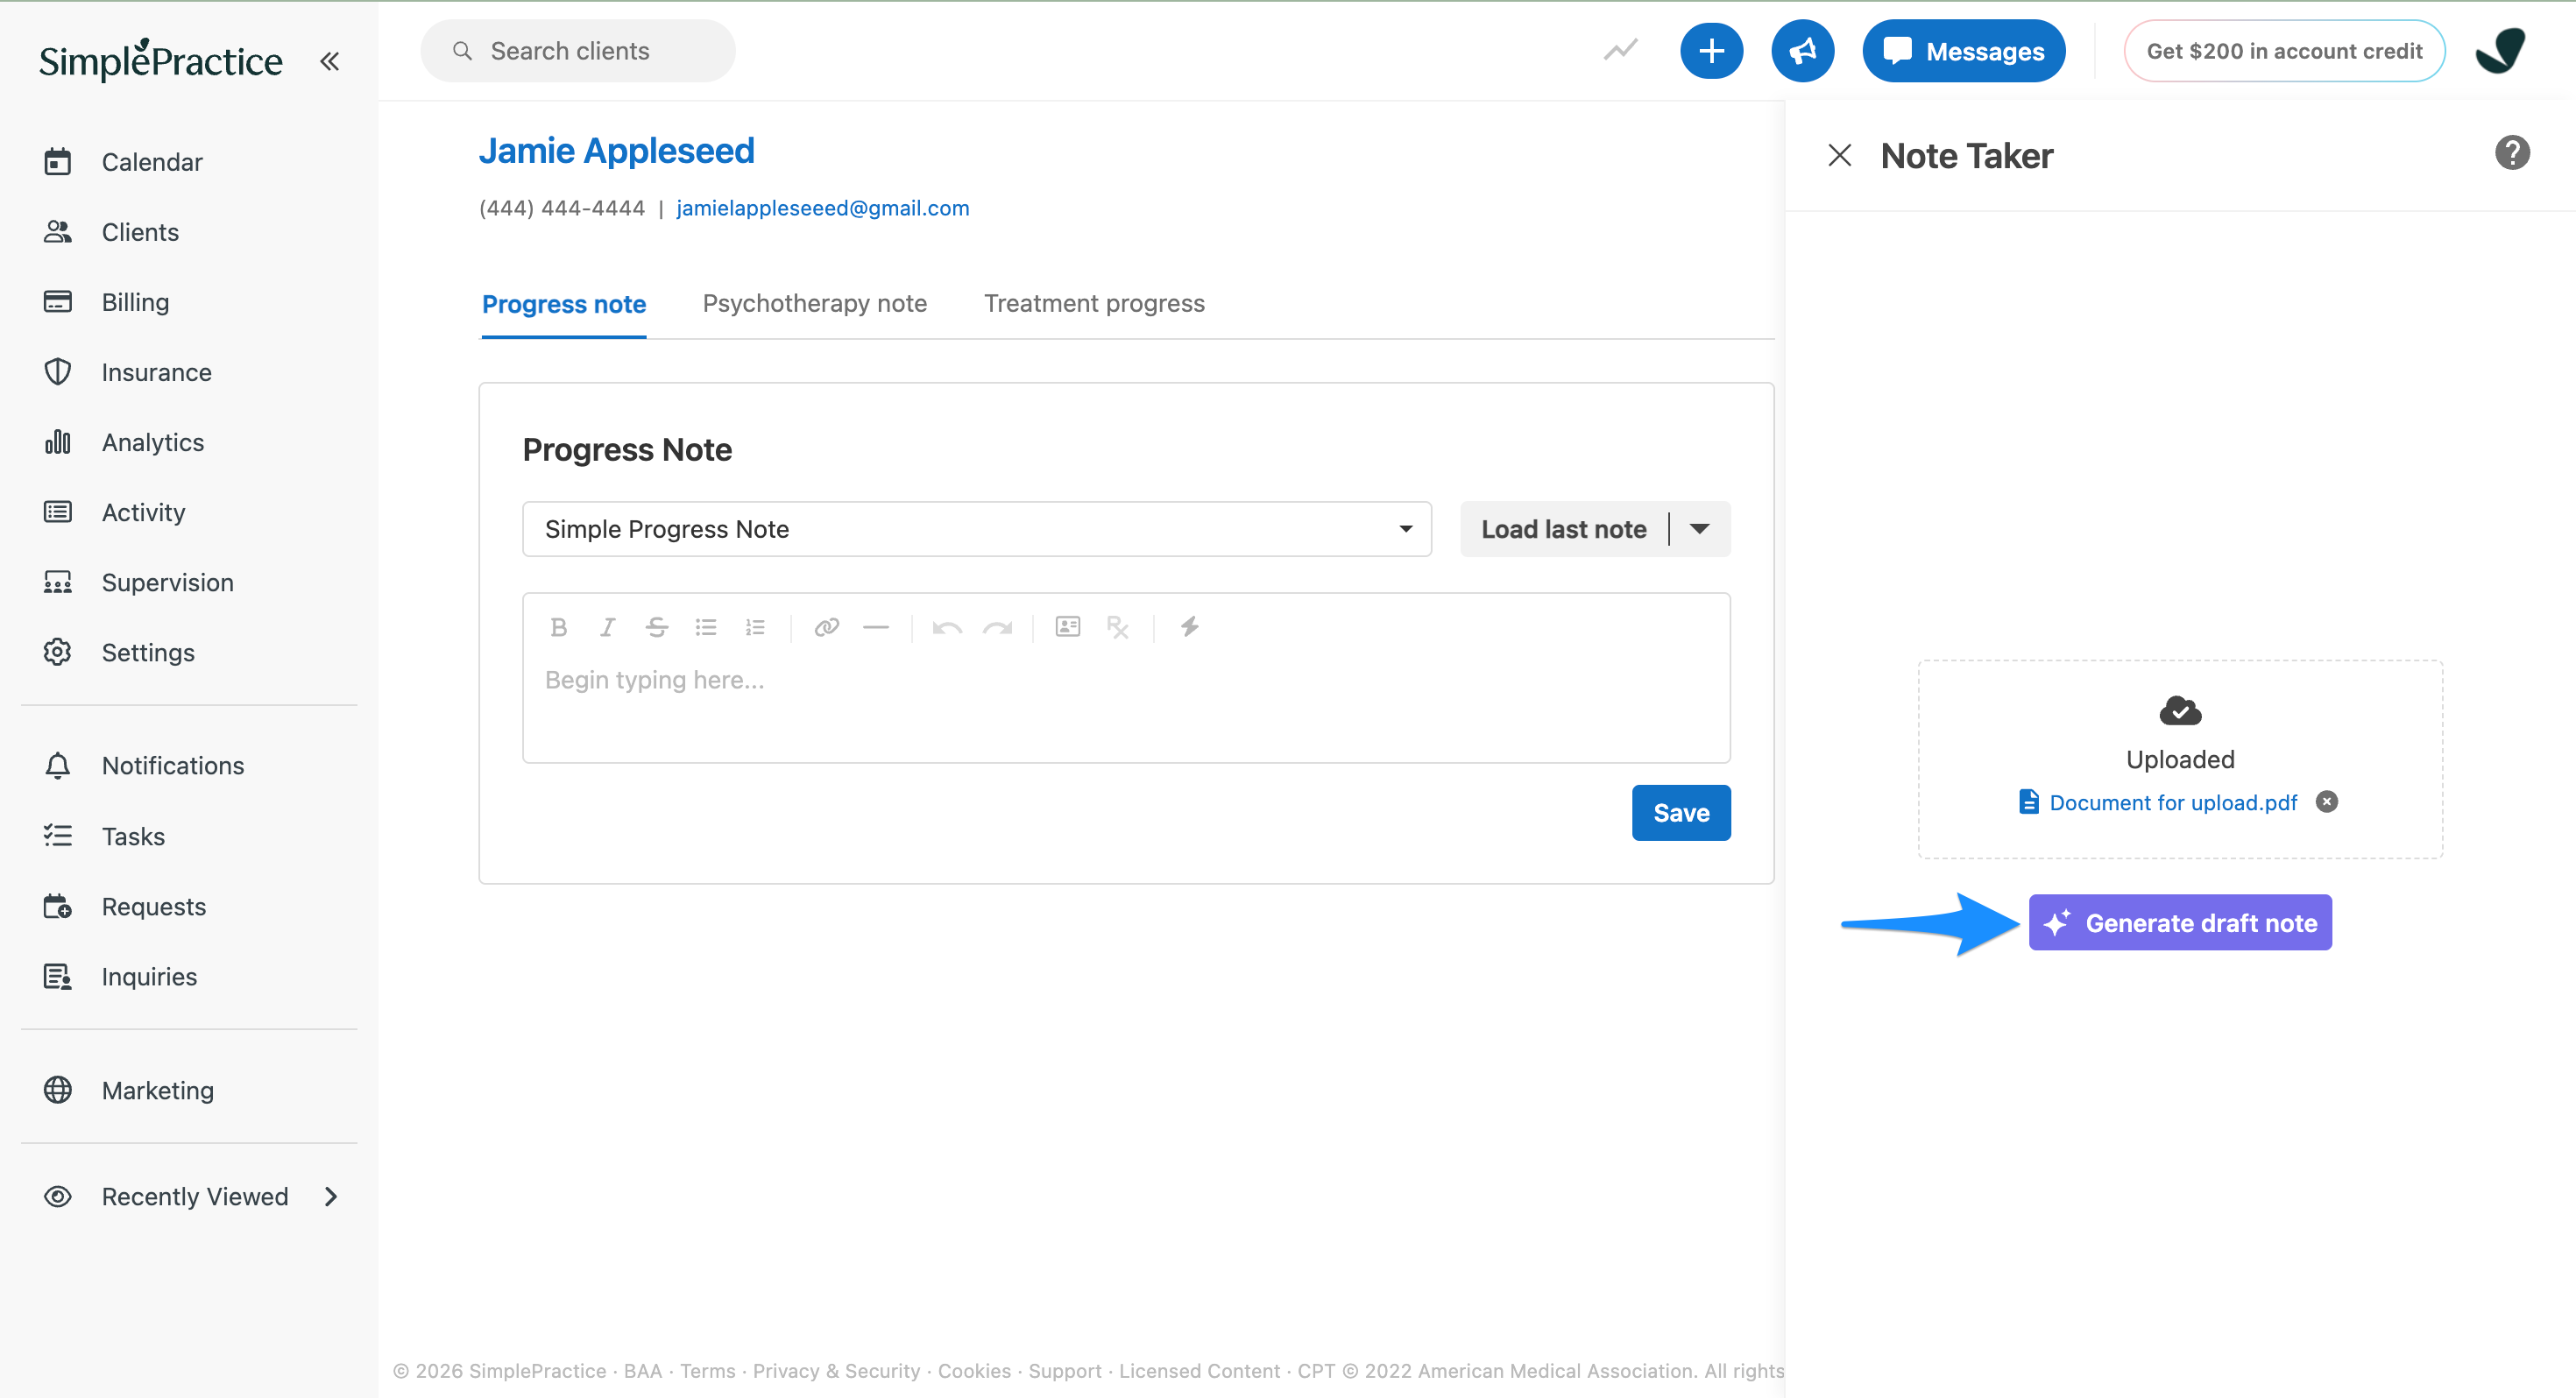Screen dimensions: 2576x1398
Task: Open Note Taker help question mark
Action: (x=2511, y=153)
